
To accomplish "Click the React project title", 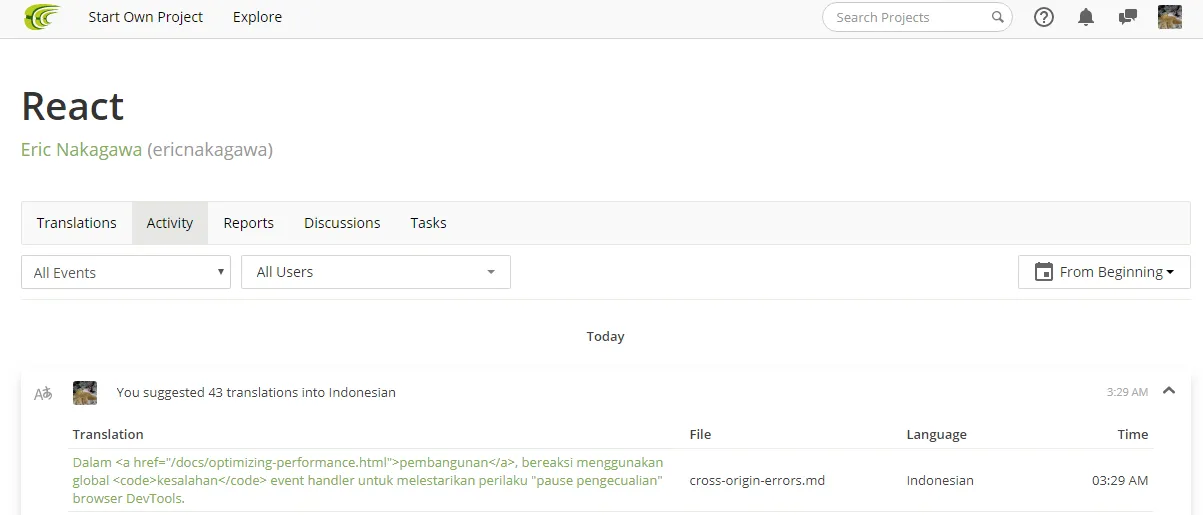I will 73,106.
